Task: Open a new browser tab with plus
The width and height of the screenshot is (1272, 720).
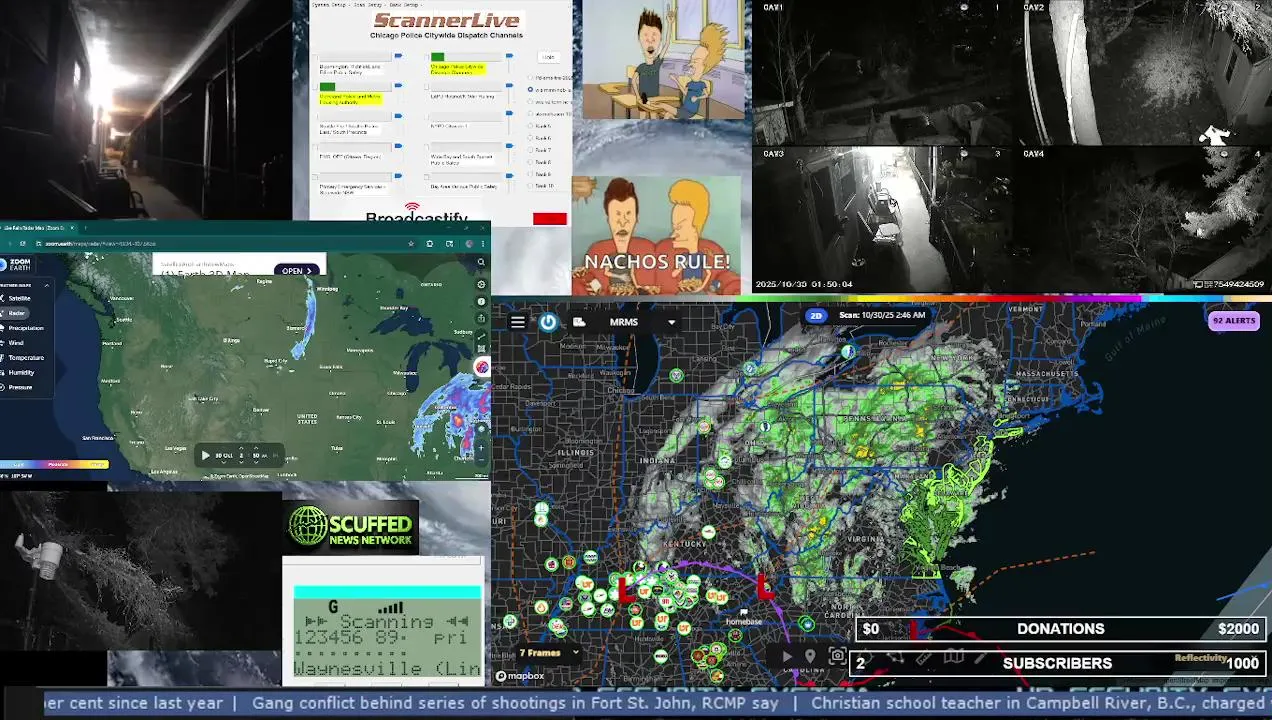Action: pyautogui.click(x=86, y=228)
